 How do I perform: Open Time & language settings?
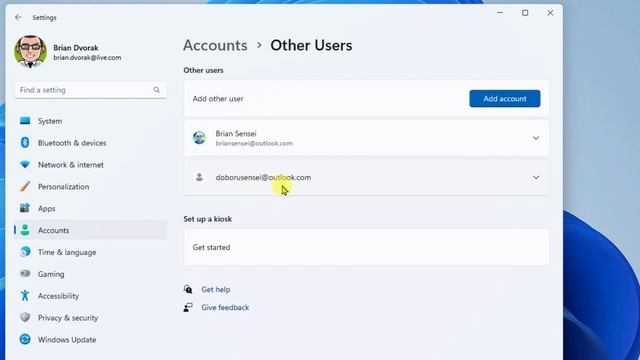pos(90,252)
